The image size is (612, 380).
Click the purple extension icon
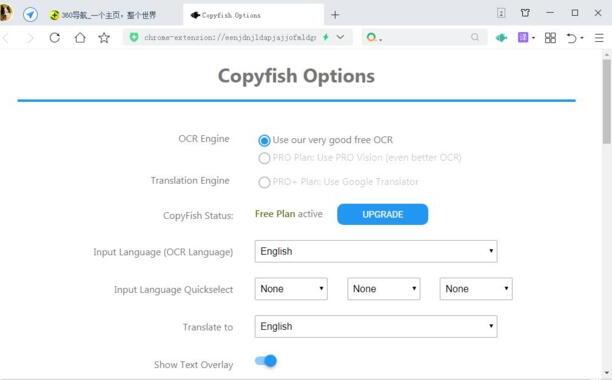coord(523,37)
